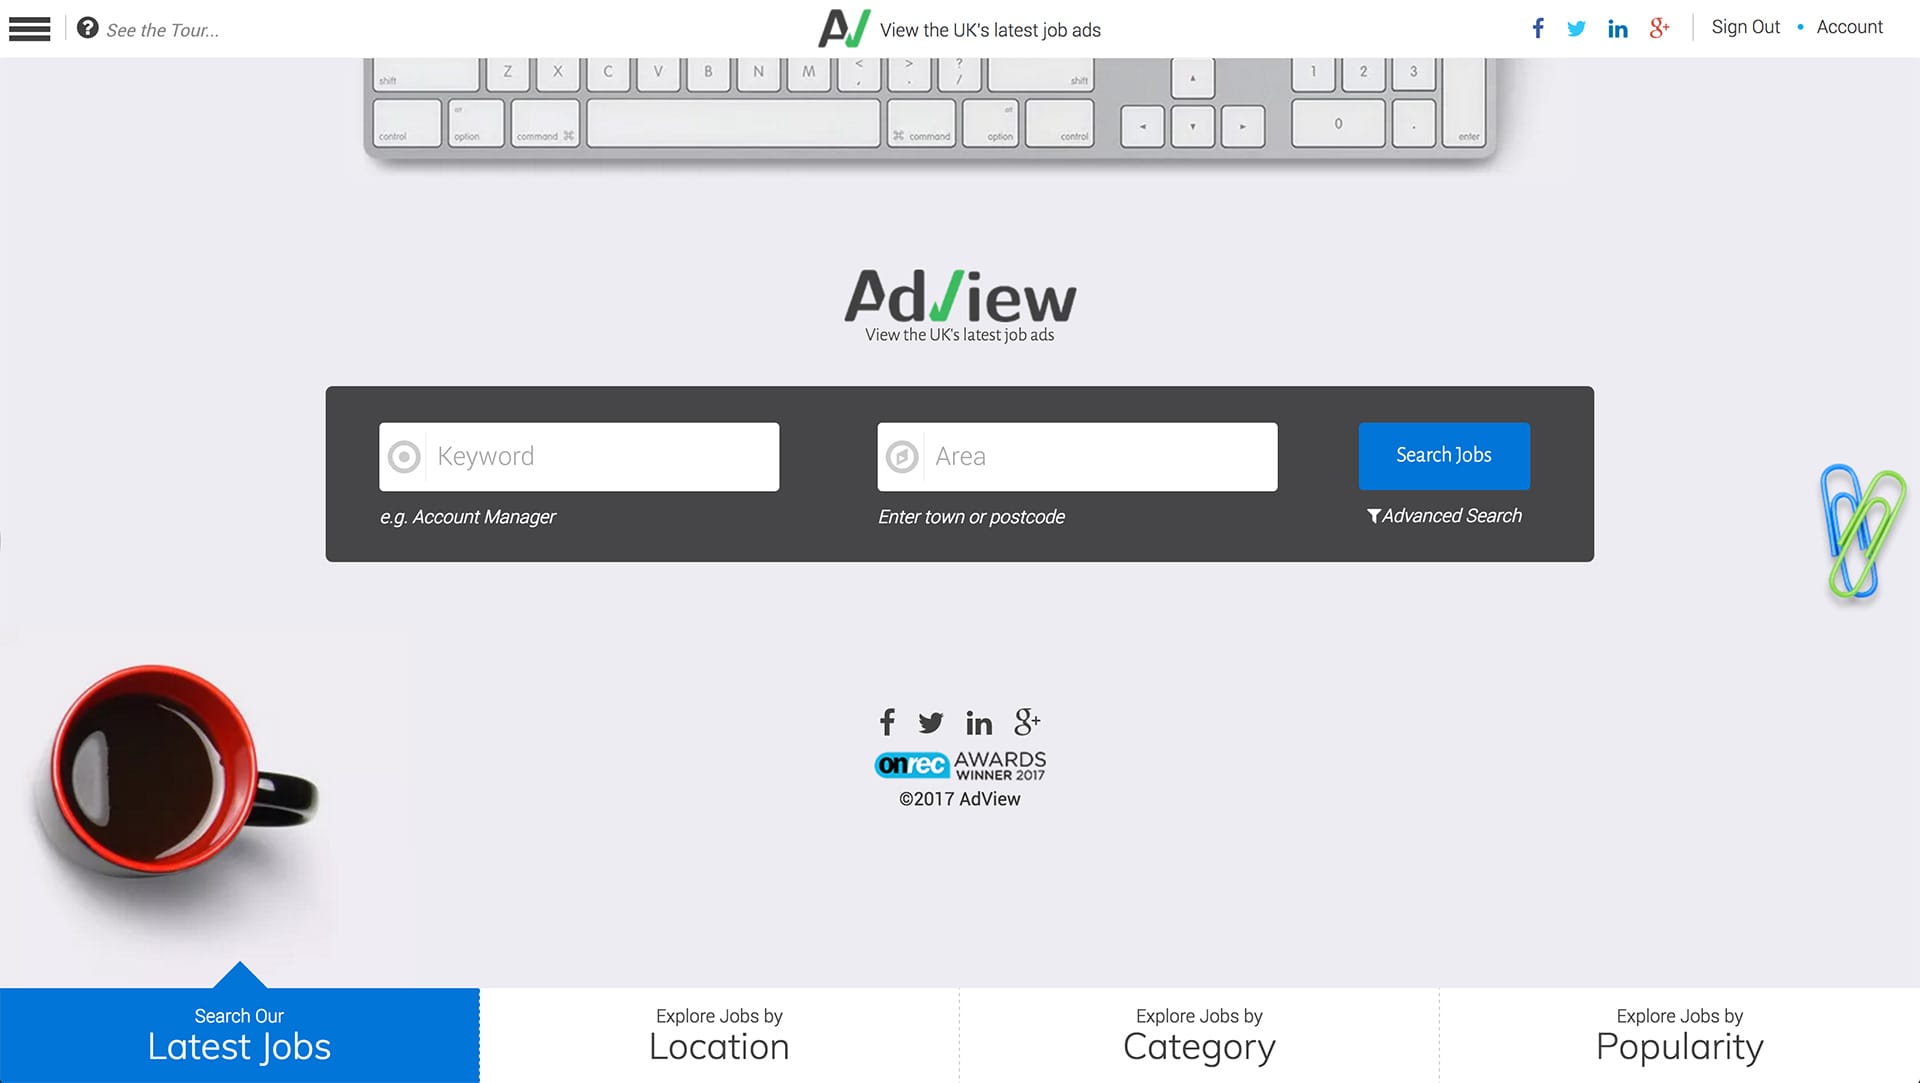Click the Keyword input field
1920x1083 pixels.
(x=578, y=456)
